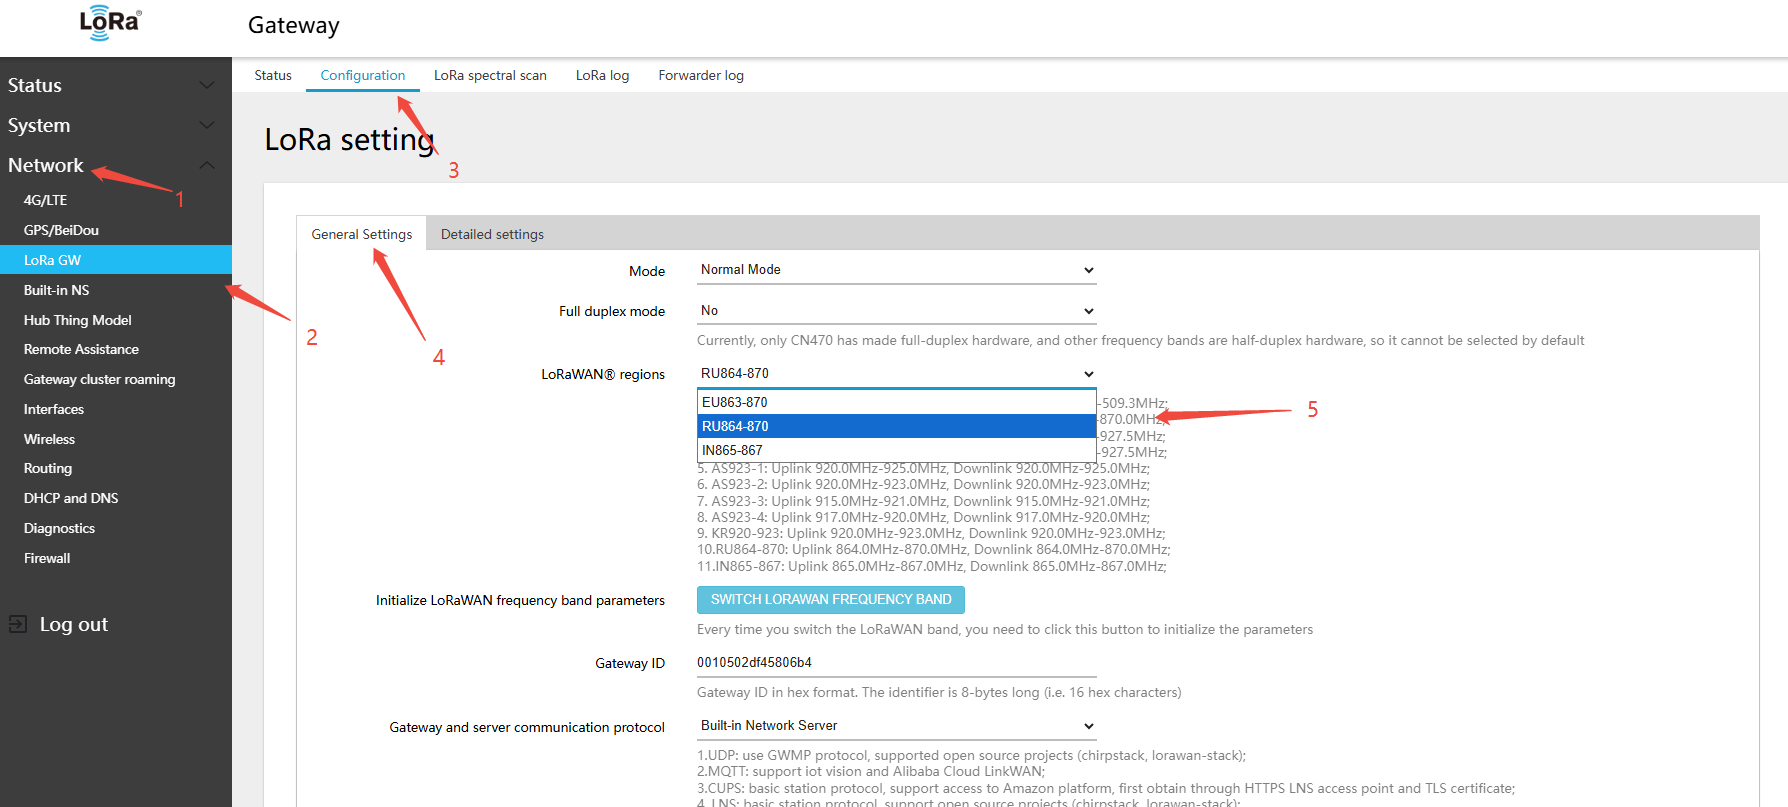
Task: Open Built-in NS in sidebar
Action: (x=57, y=290)
